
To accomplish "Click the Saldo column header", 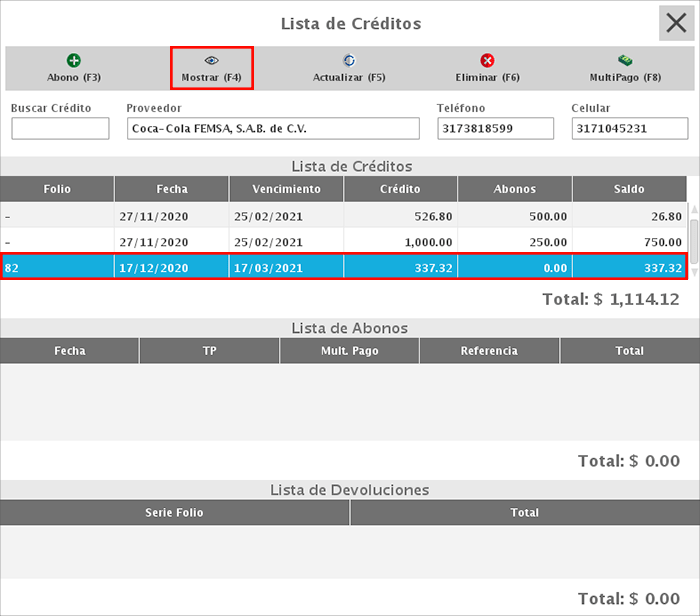I will tap(629, 189).
